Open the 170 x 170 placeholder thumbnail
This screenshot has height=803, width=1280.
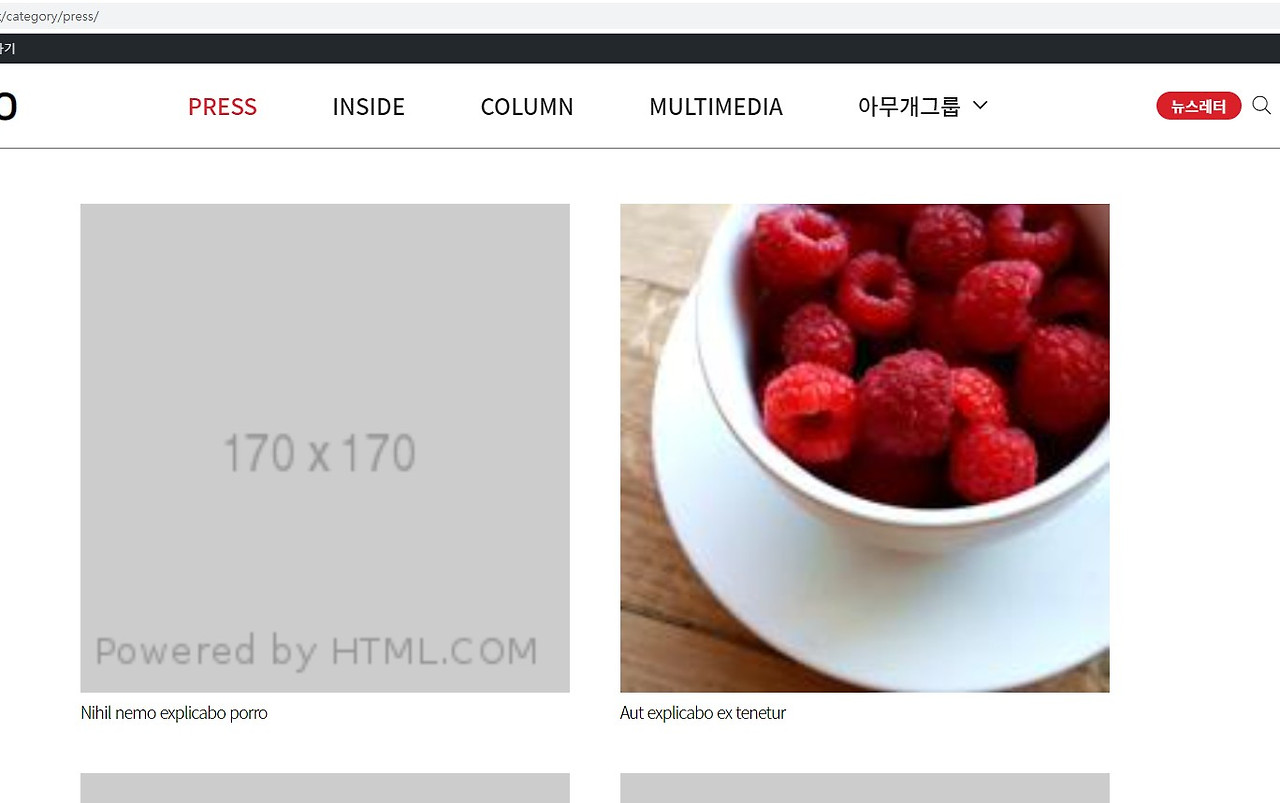(x=325, y=448)
